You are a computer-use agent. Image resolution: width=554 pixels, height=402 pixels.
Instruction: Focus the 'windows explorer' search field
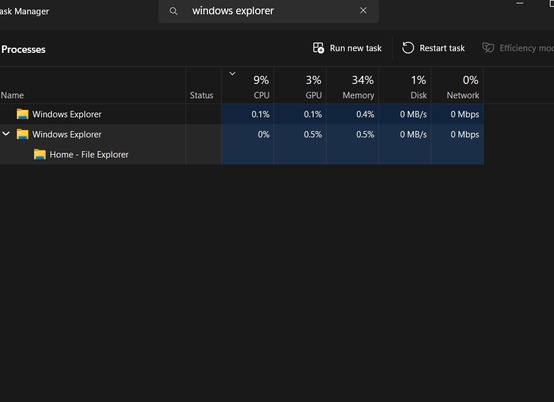point(269,11)
